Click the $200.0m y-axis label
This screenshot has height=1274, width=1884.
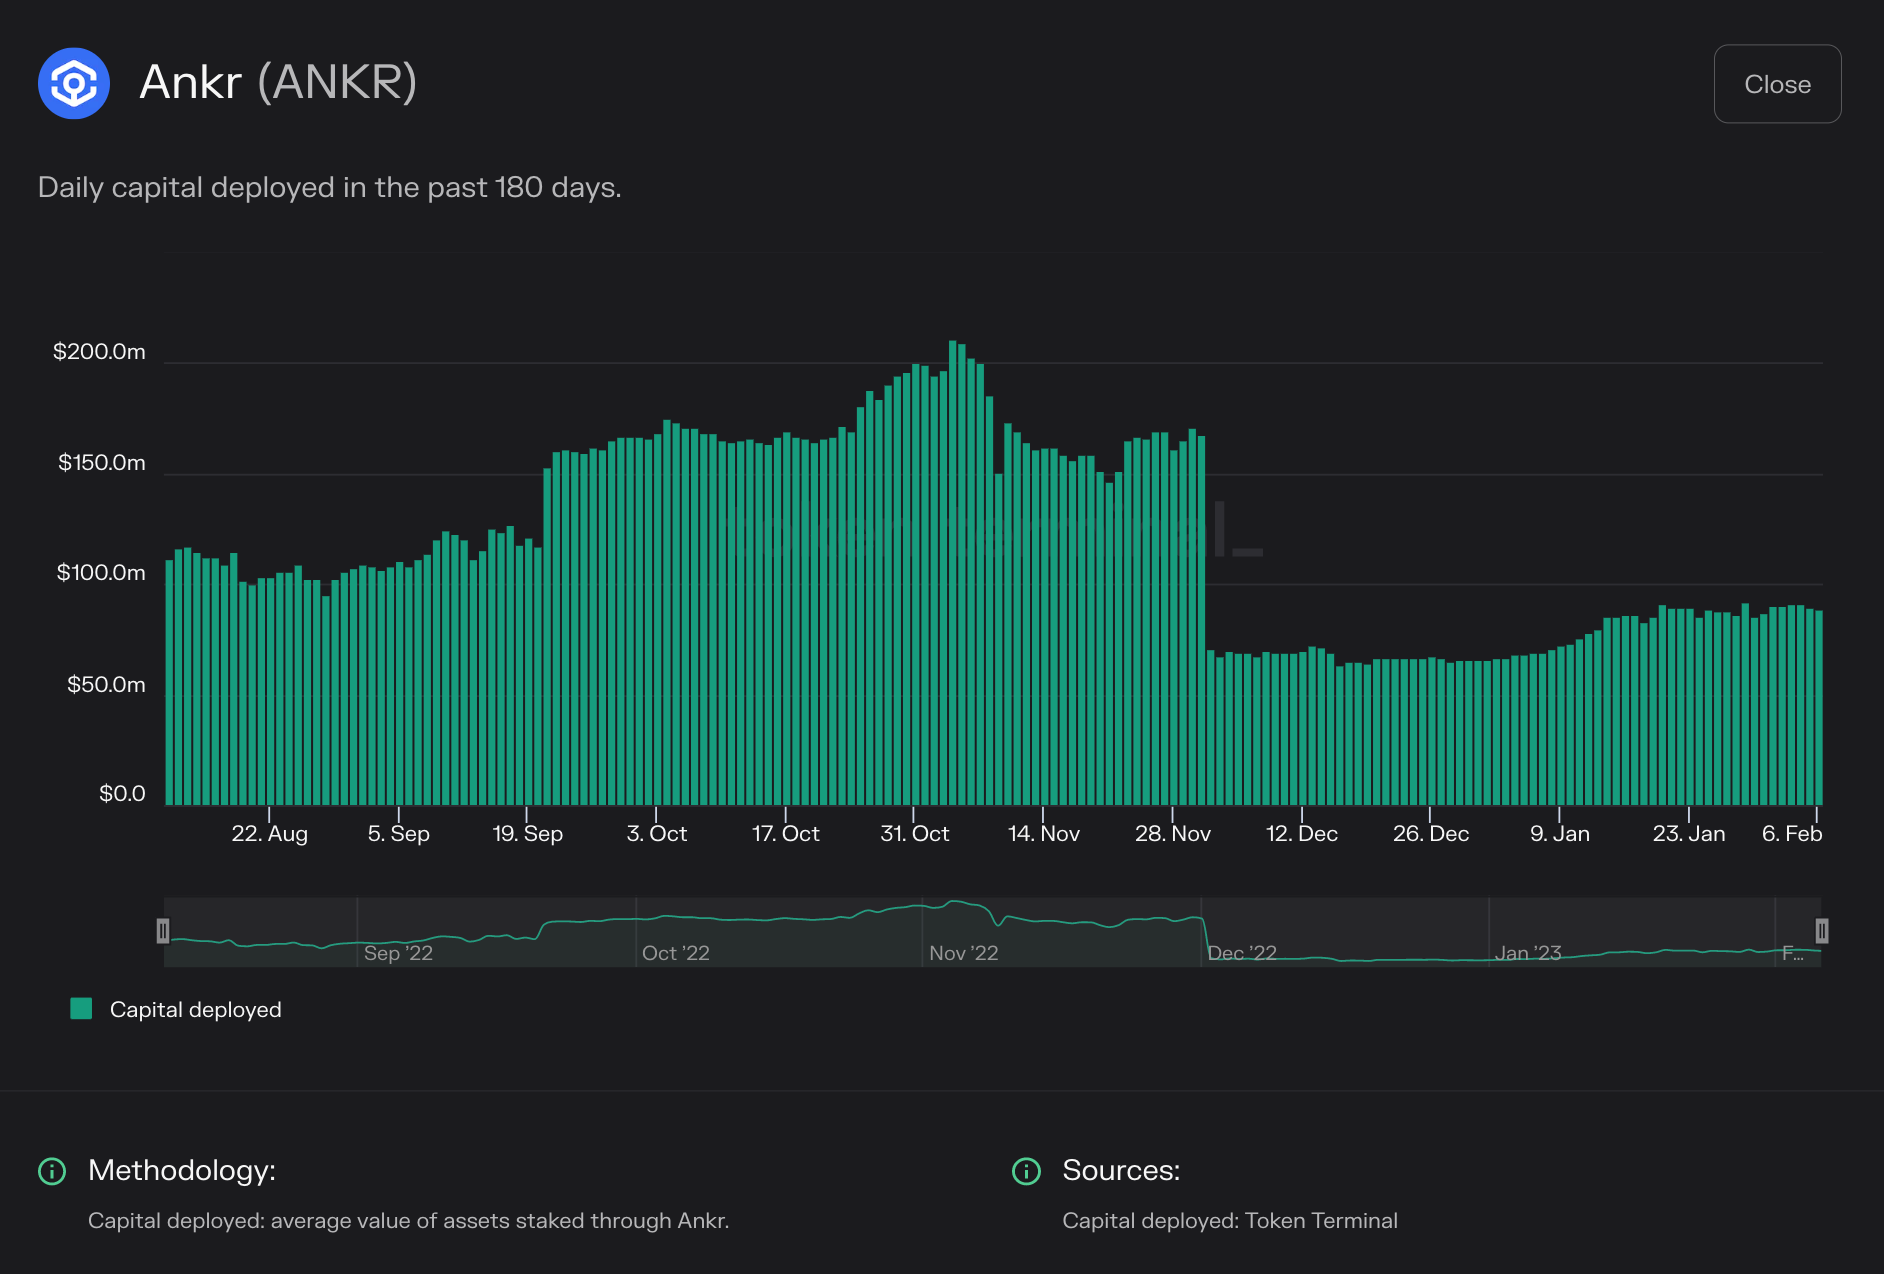tap(99, 352)
